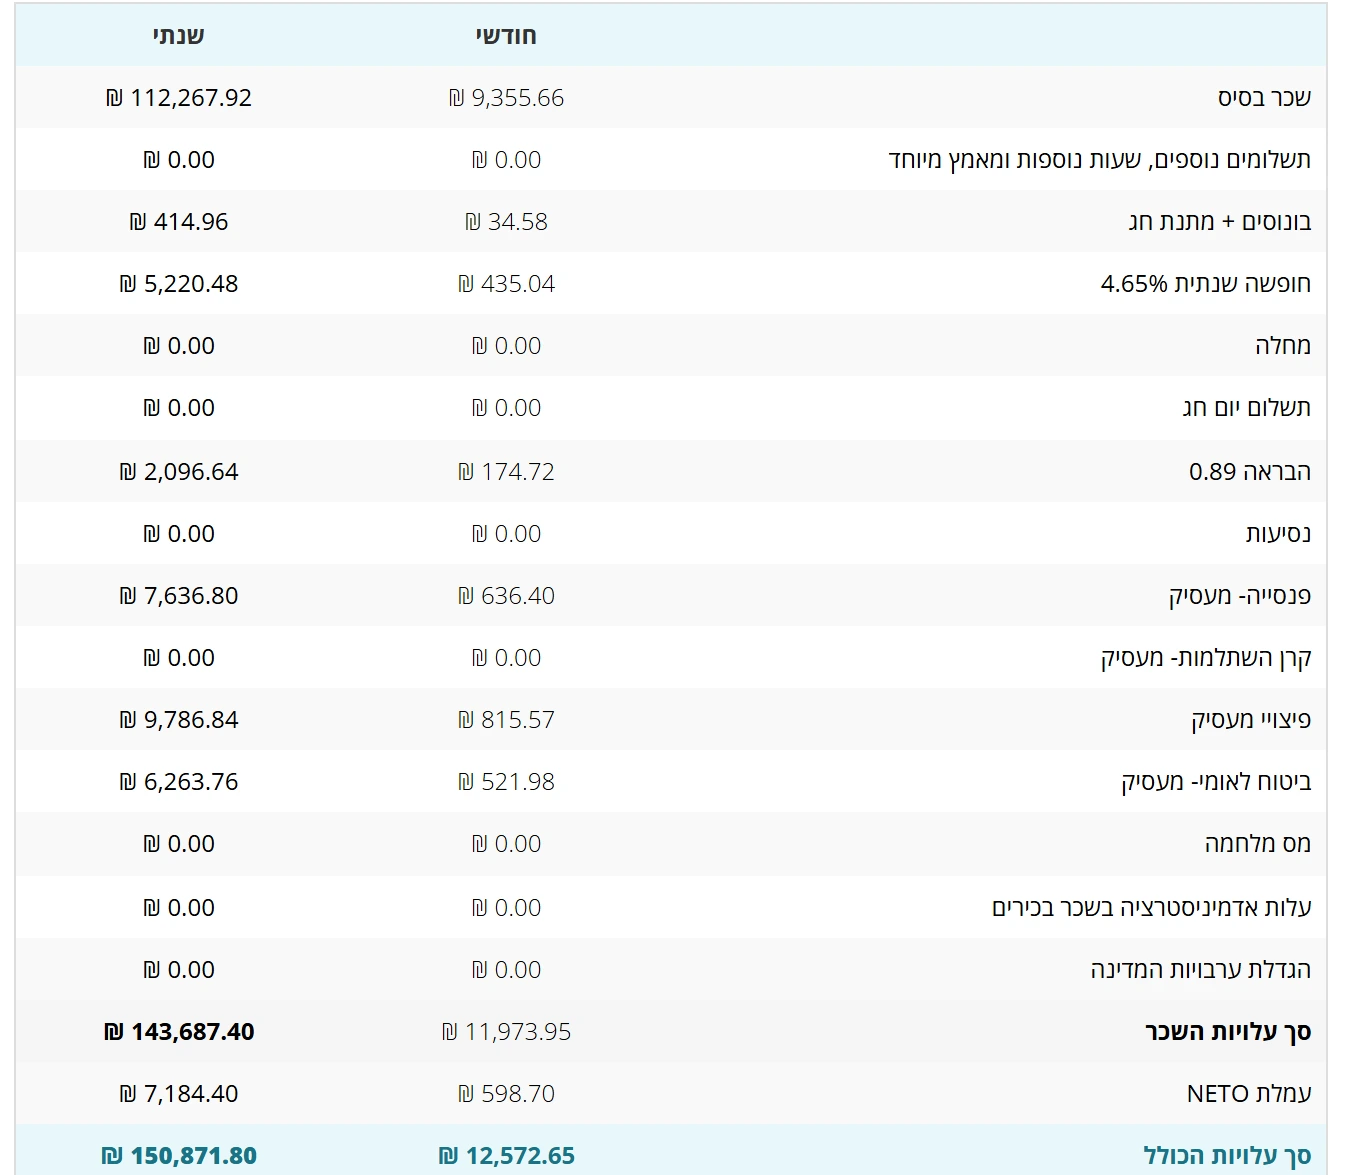Click the 'תשלומים נוספים, שעות נוספות ומאמץ מיוחד' label

pos(1099,160)
